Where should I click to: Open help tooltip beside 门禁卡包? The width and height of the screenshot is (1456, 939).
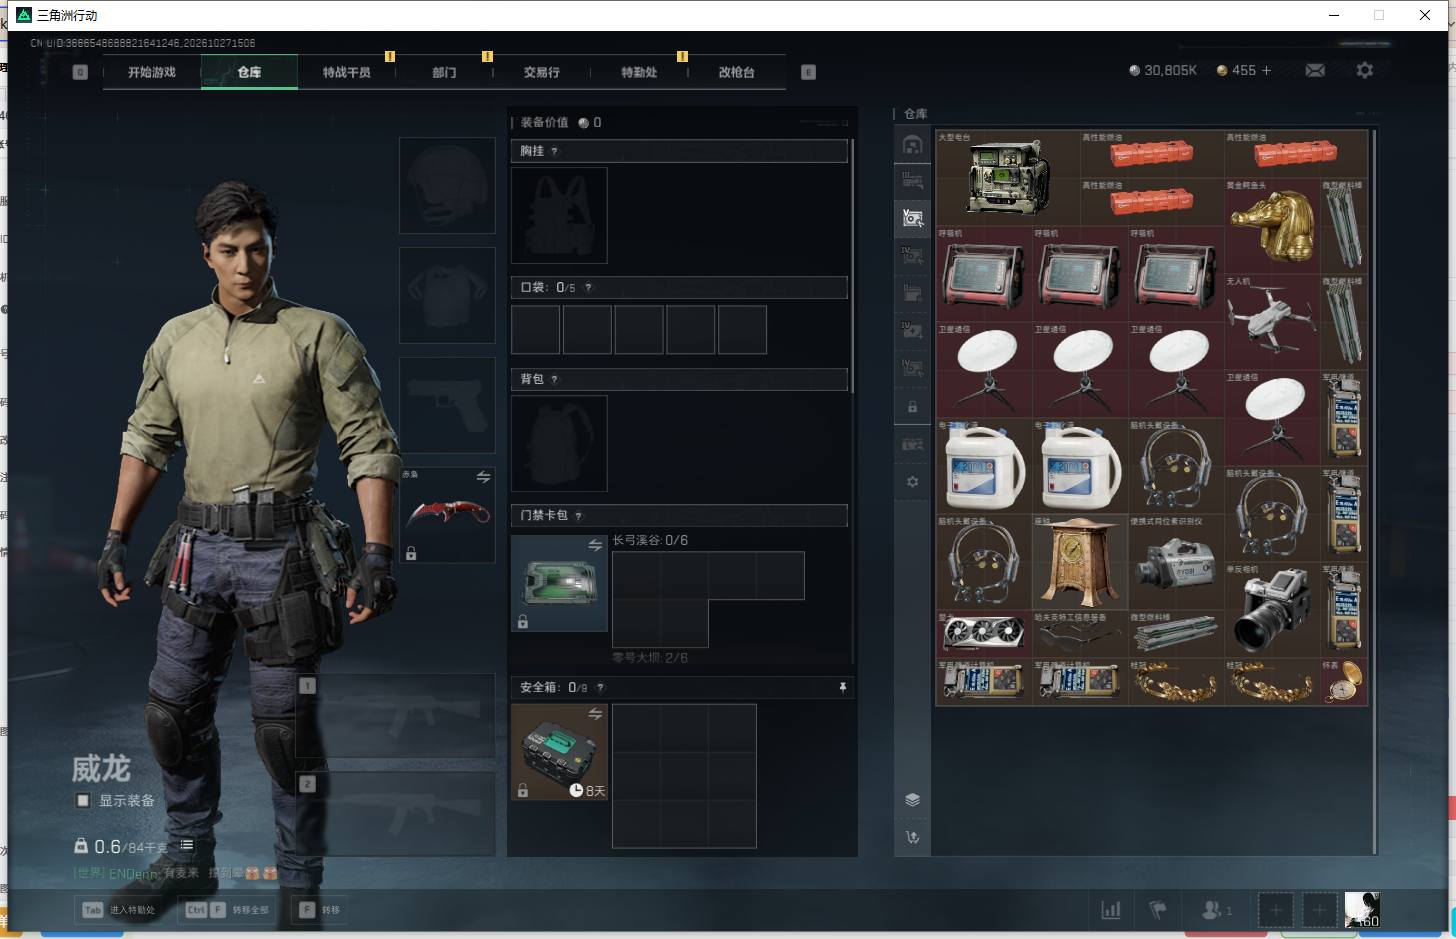click(578, 516)
